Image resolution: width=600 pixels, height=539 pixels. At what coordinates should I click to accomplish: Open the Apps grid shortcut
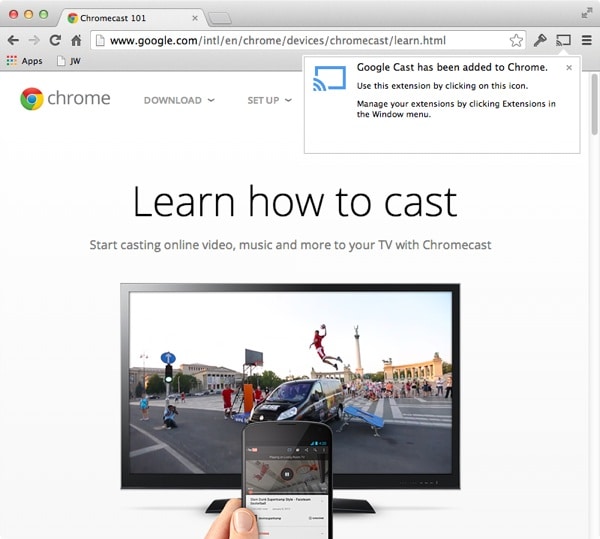coord(24,61)
